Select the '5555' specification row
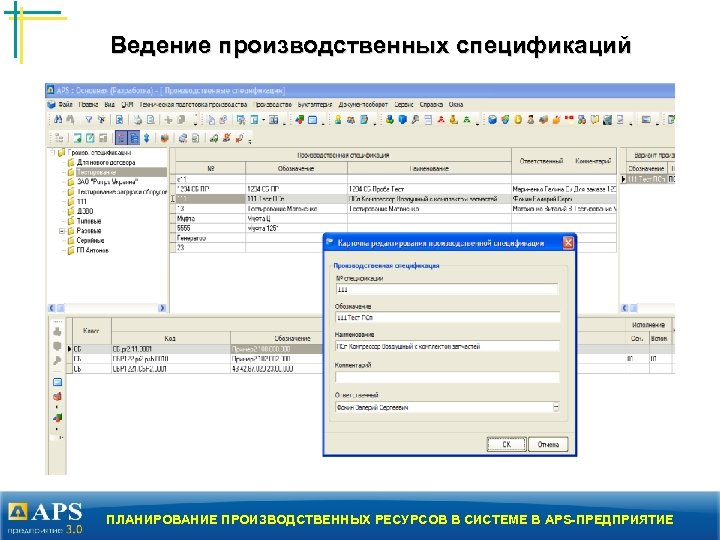Screen dimensions: 720x540 coord(395,228)
